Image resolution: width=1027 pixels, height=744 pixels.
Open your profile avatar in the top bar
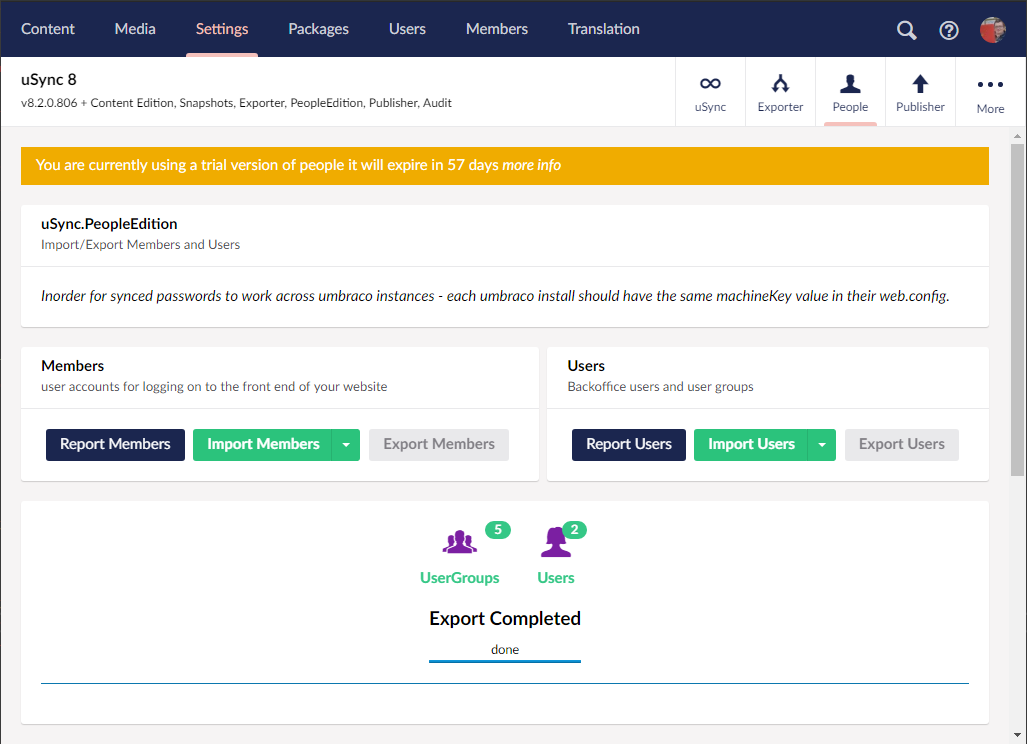coord(992,29)
